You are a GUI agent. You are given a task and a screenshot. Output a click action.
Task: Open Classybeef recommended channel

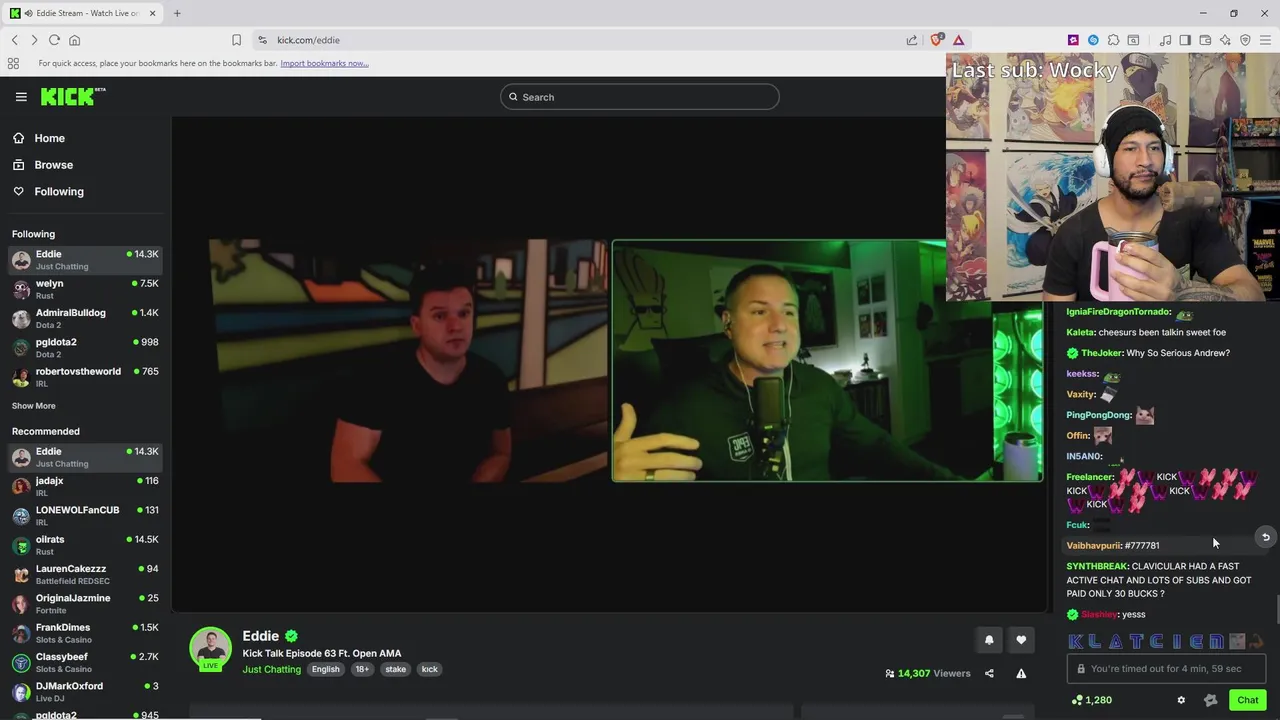pos(85,662)
